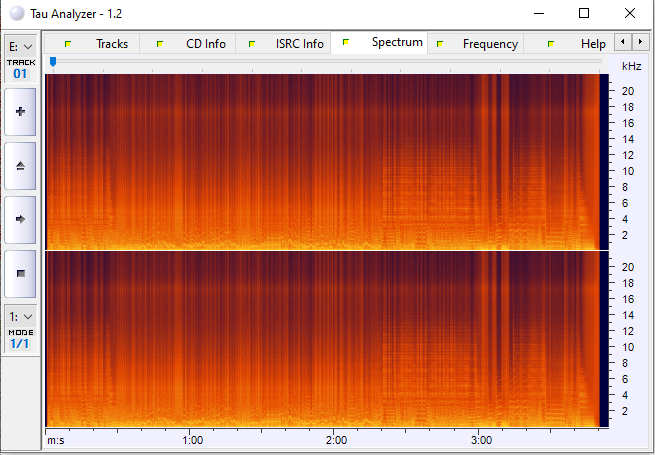Viewport: 655px width, 455px height.
Task: Minimize the Tau Analyzer window
Action: [x=539, y=13]
